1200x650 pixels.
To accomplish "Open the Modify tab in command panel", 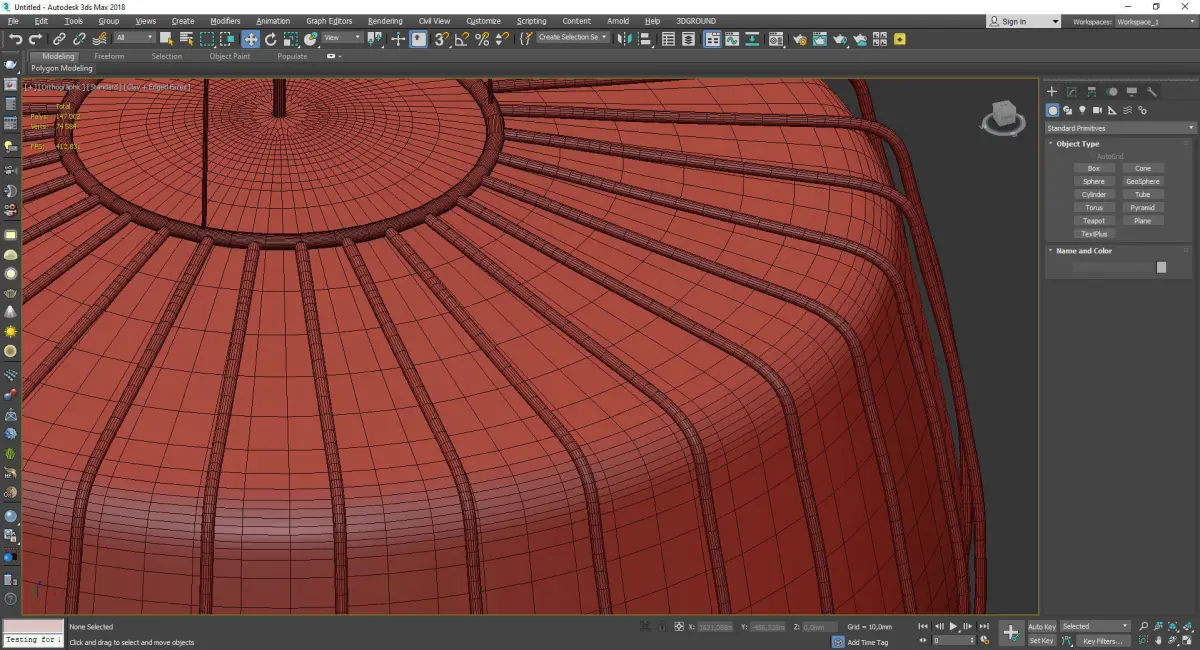I will pos(1071,92).
